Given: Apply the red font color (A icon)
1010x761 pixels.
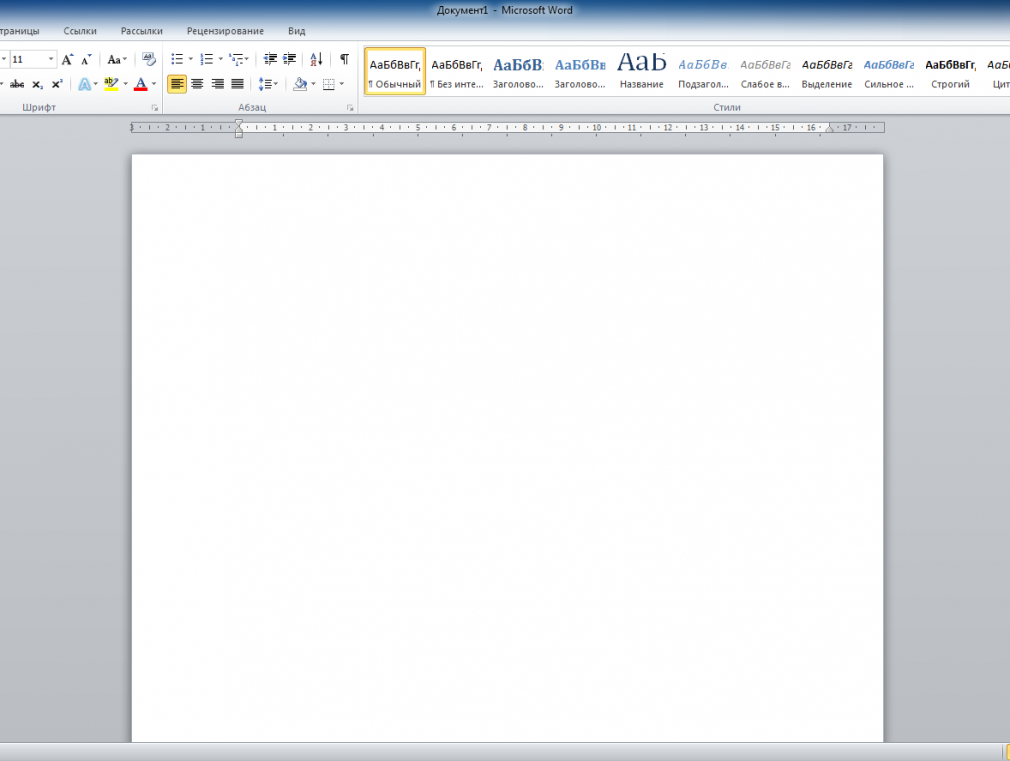Looking at the screenshot, I should [x=140, y=84].
